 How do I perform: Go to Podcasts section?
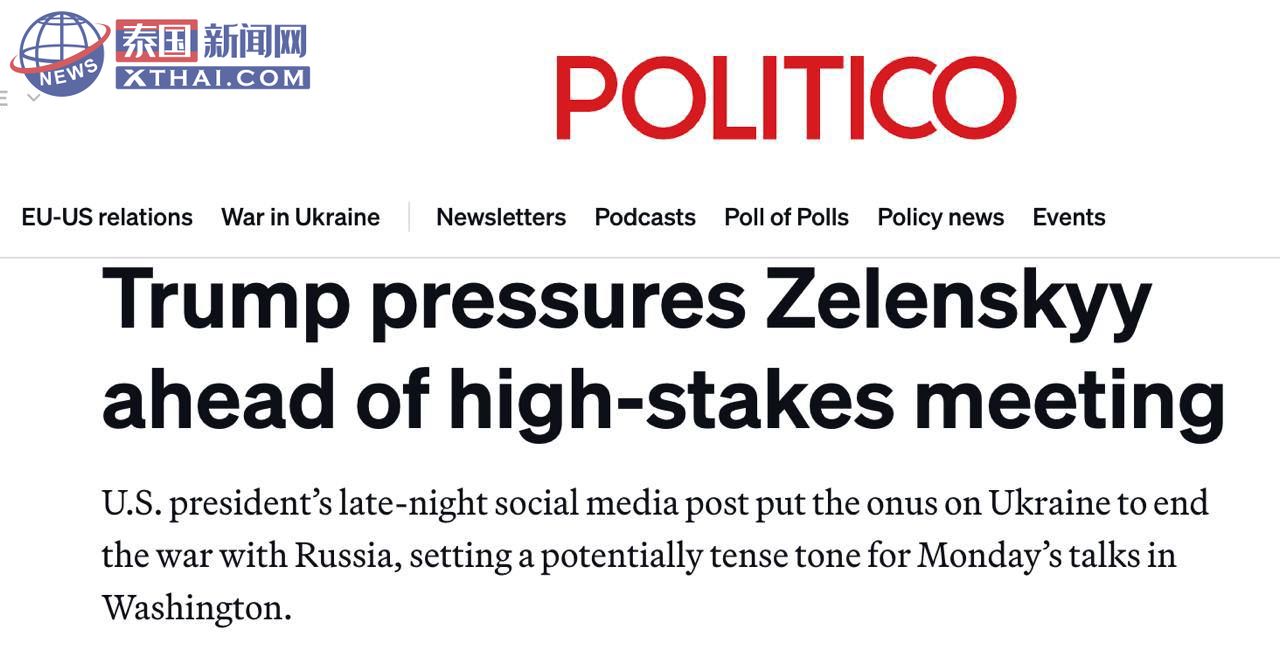(645, 217)
